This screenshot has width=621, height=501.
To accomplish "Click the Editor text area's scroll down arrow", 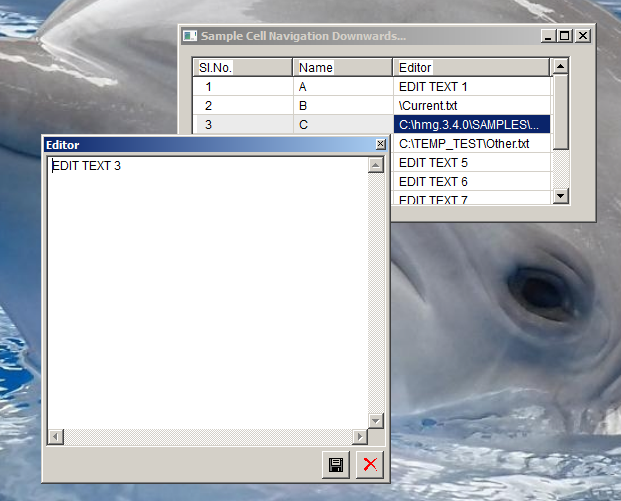I will click(x=375, y=421).
